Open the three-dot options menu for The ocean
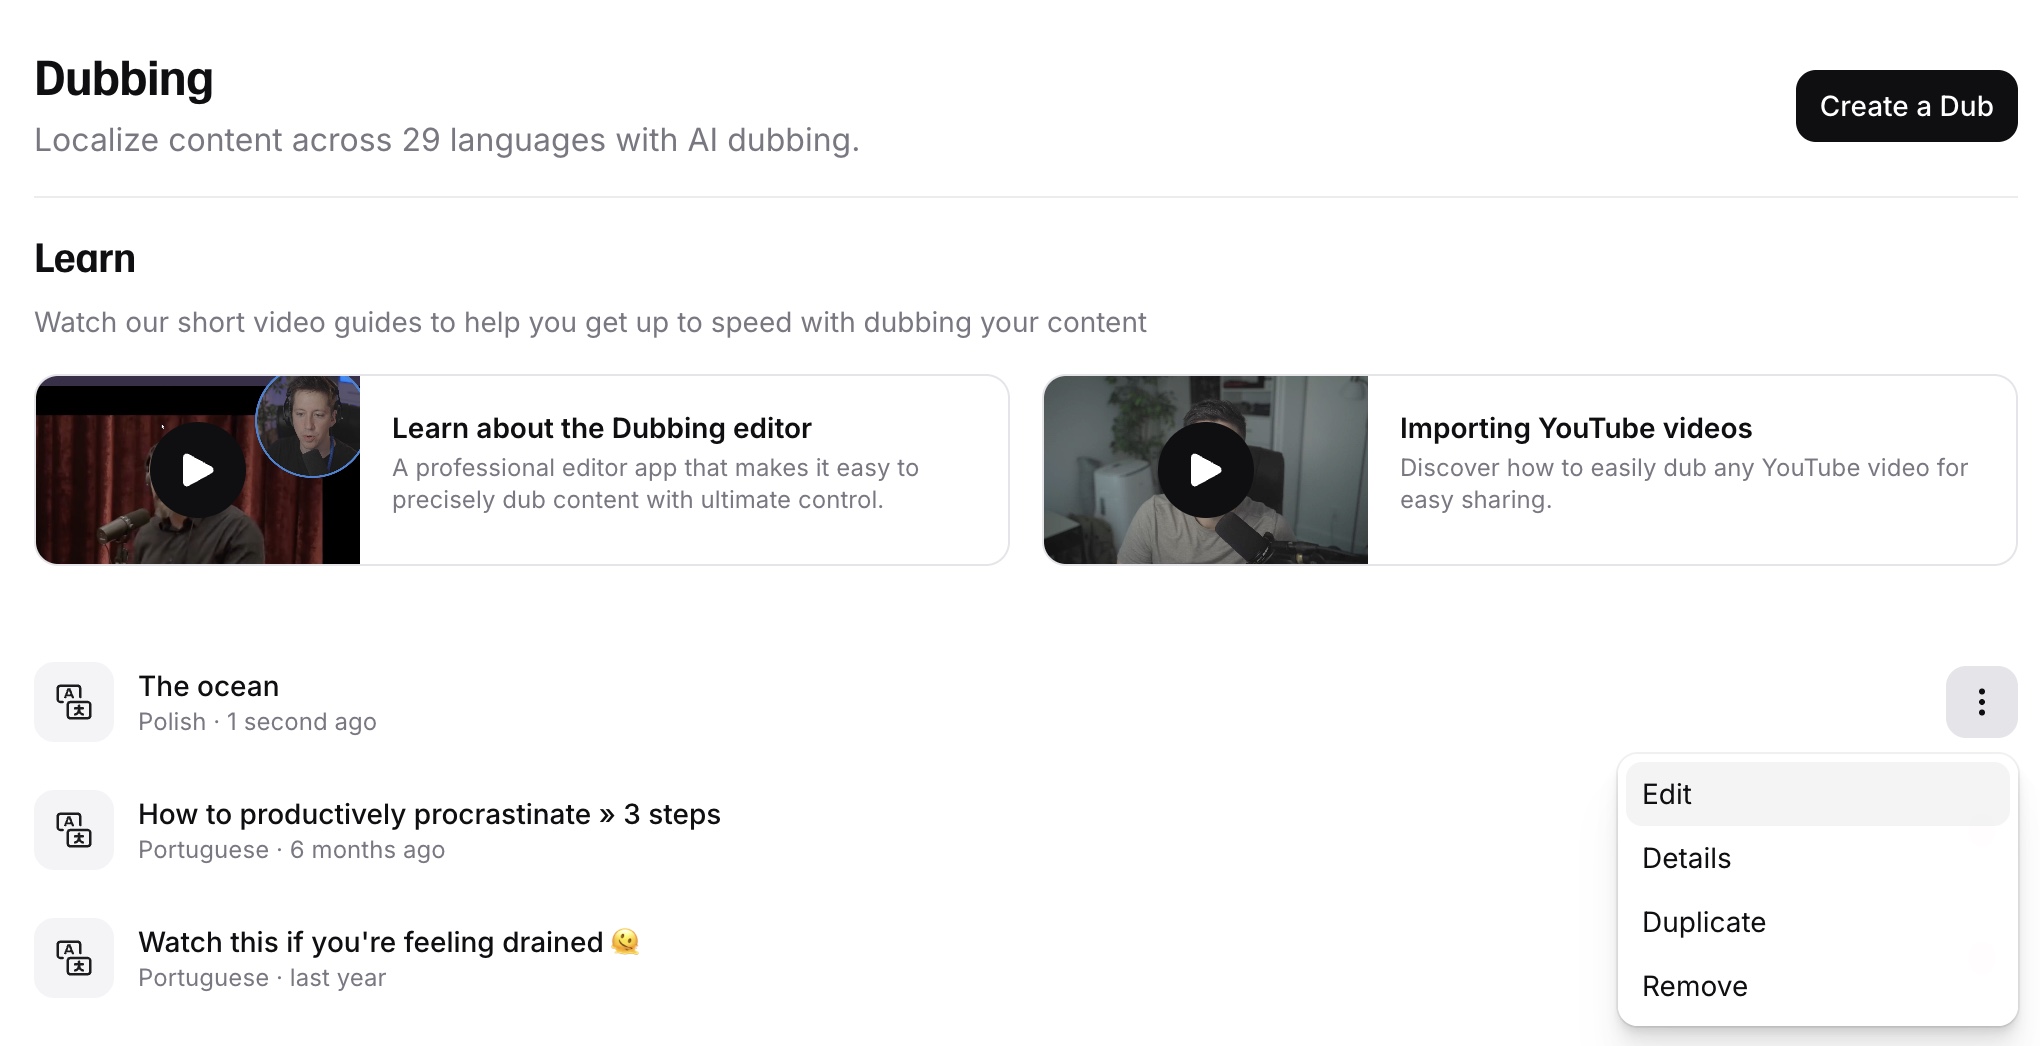 tap(1980, 702)
